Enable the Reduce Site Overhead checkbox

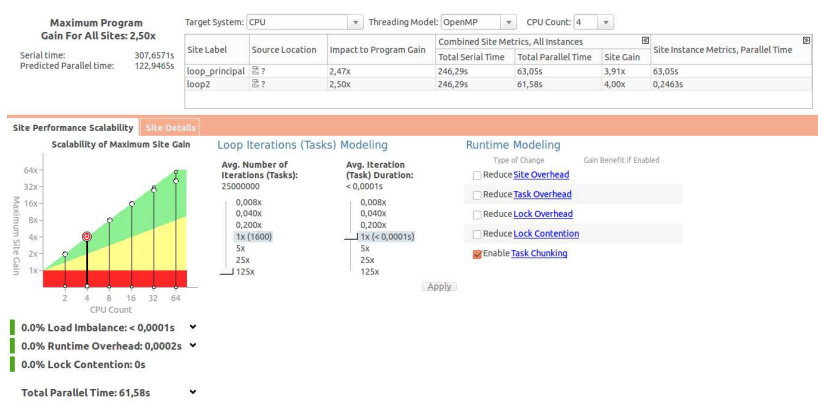point(477,175)
